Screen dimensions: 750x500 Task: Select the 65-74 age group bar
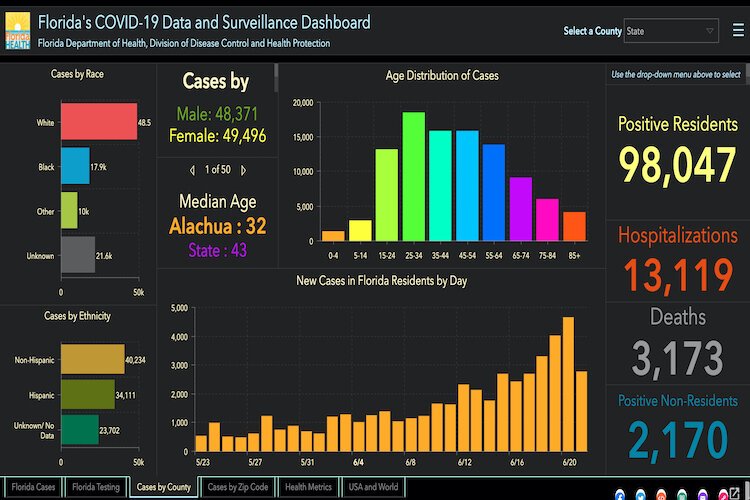point(521,209)
